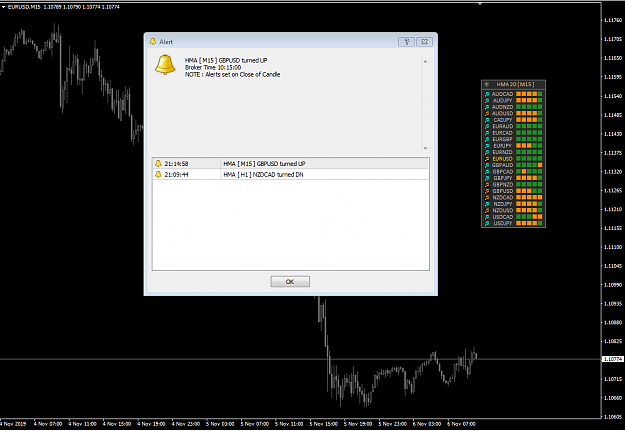Image resolution: width=625 pixels, height=431 pixels.
Task: Toggle the EURJPY alert note icon
Action: (487, 146)
